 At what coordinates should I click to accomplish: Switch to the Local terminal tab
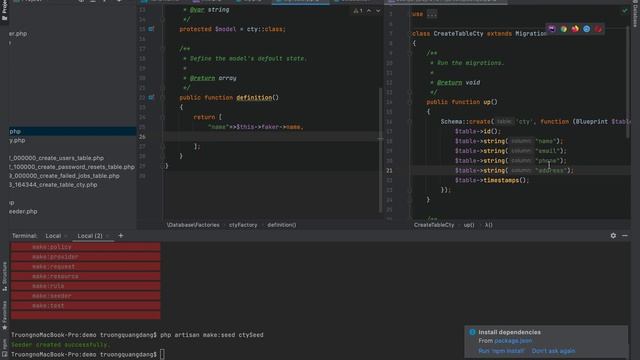[53, 236]
